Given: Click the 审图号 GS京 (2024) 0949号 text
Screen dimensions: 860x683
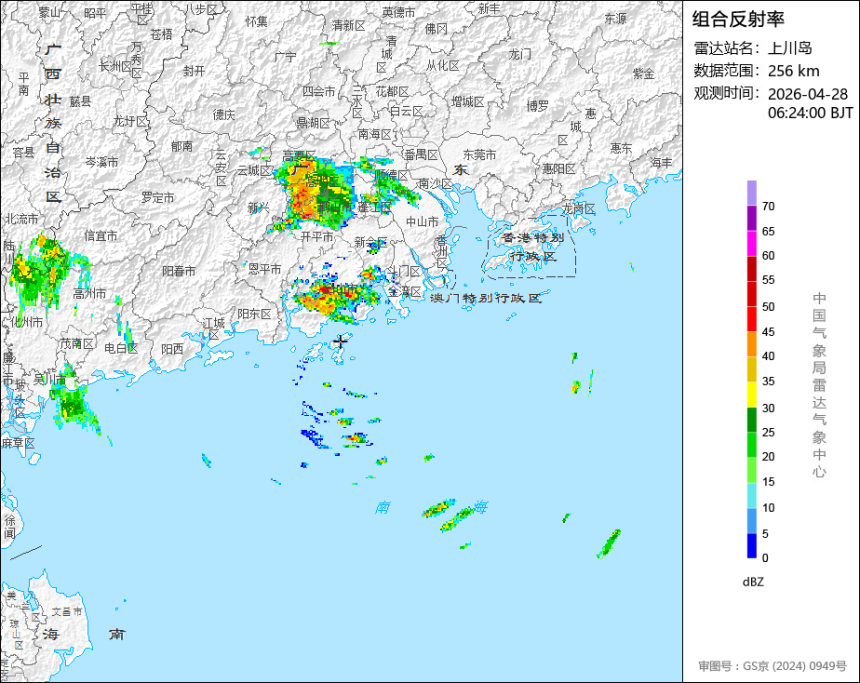Looking at the screenshot, I should coord(772,666).
